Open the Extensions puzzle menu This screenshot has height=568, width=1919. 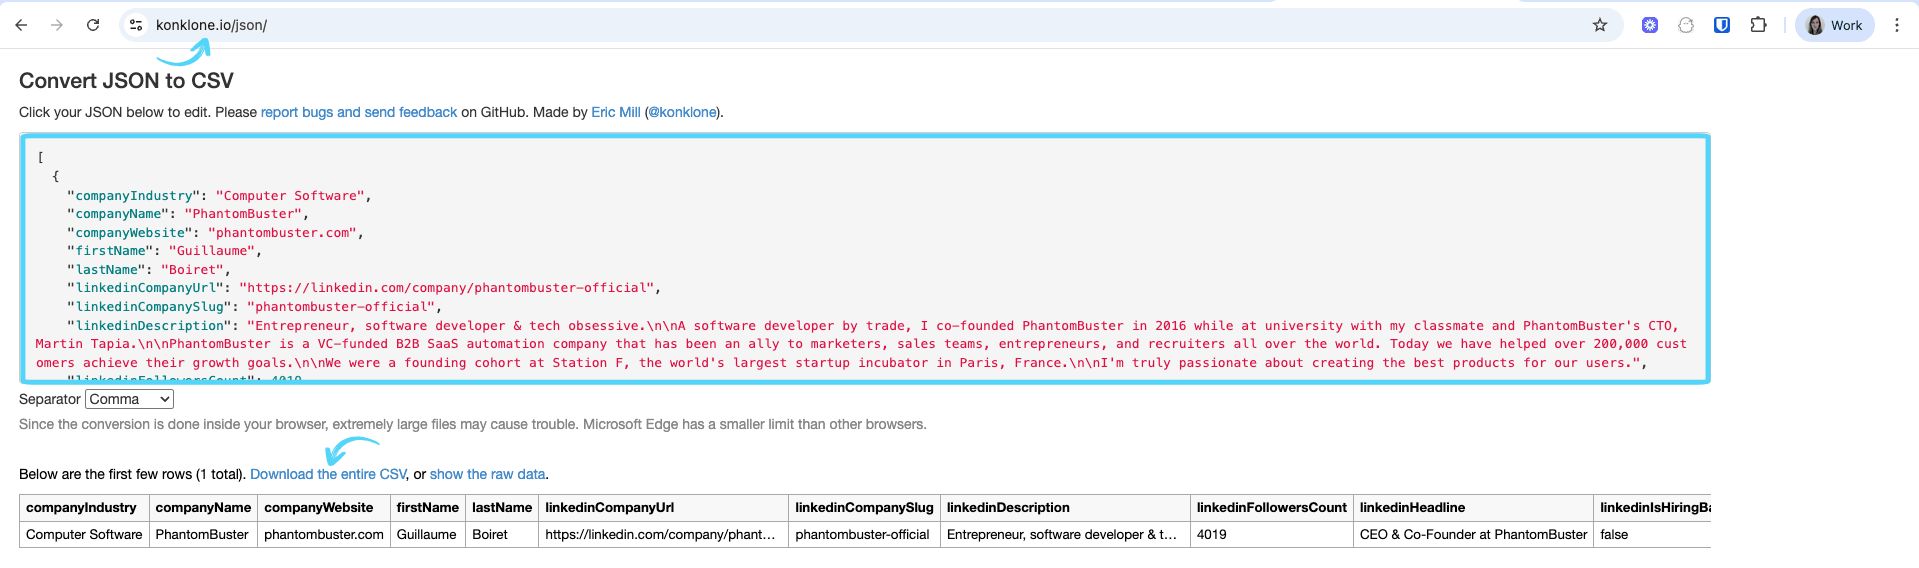[1758, 25]
